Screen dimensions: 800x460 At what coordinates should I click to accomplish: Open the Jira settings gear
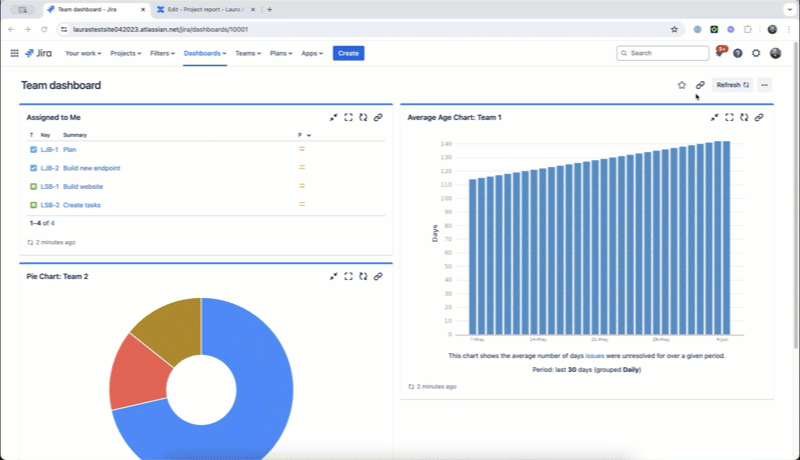pyautogui.click(x=756, y=53)
